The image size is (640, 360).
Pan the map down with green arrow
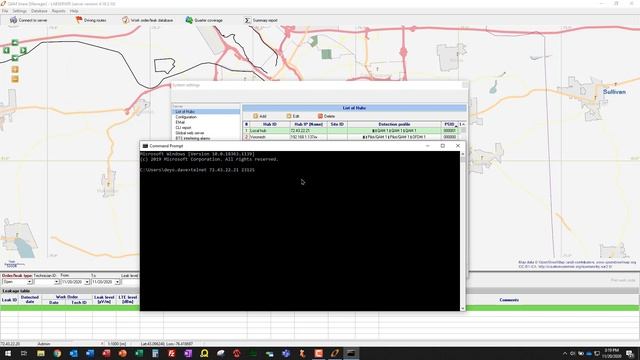[15, 58]
